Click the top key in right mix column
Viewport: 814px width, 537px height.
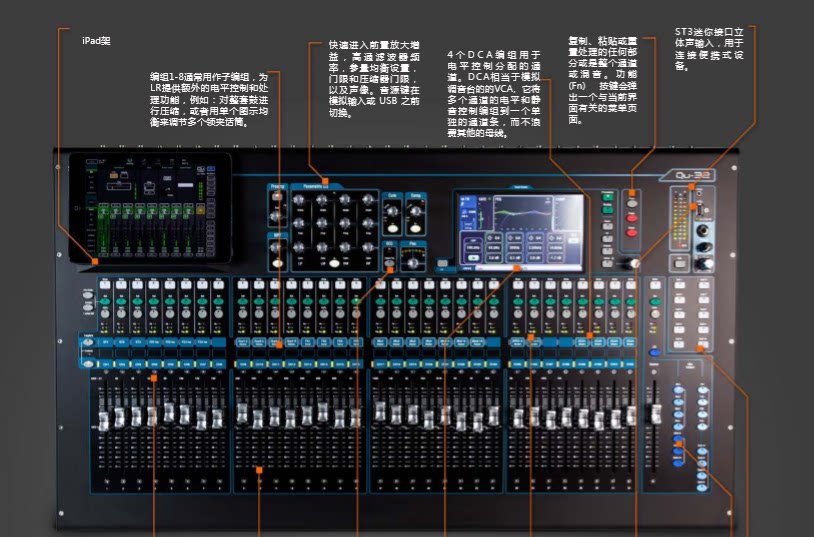[703, 390]
